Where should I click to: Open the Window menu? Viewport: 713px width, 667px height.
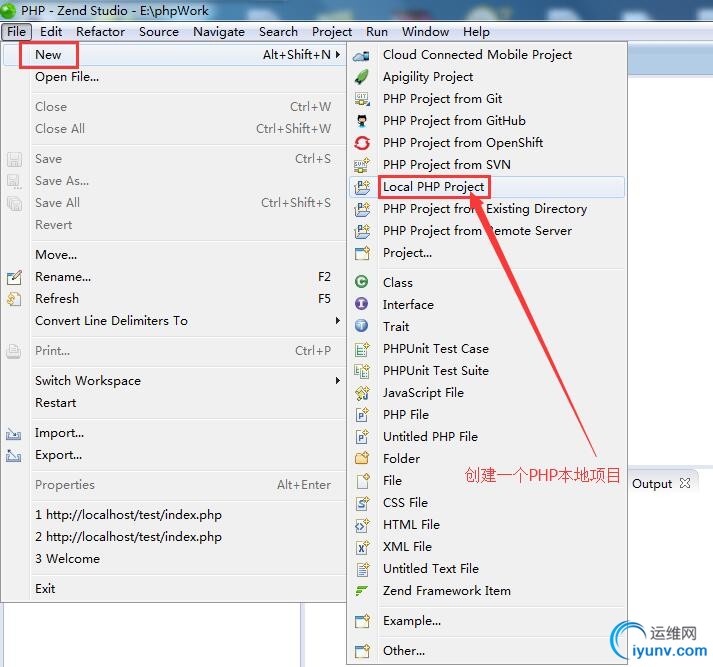pyautogui.click(x=426, y=32)
